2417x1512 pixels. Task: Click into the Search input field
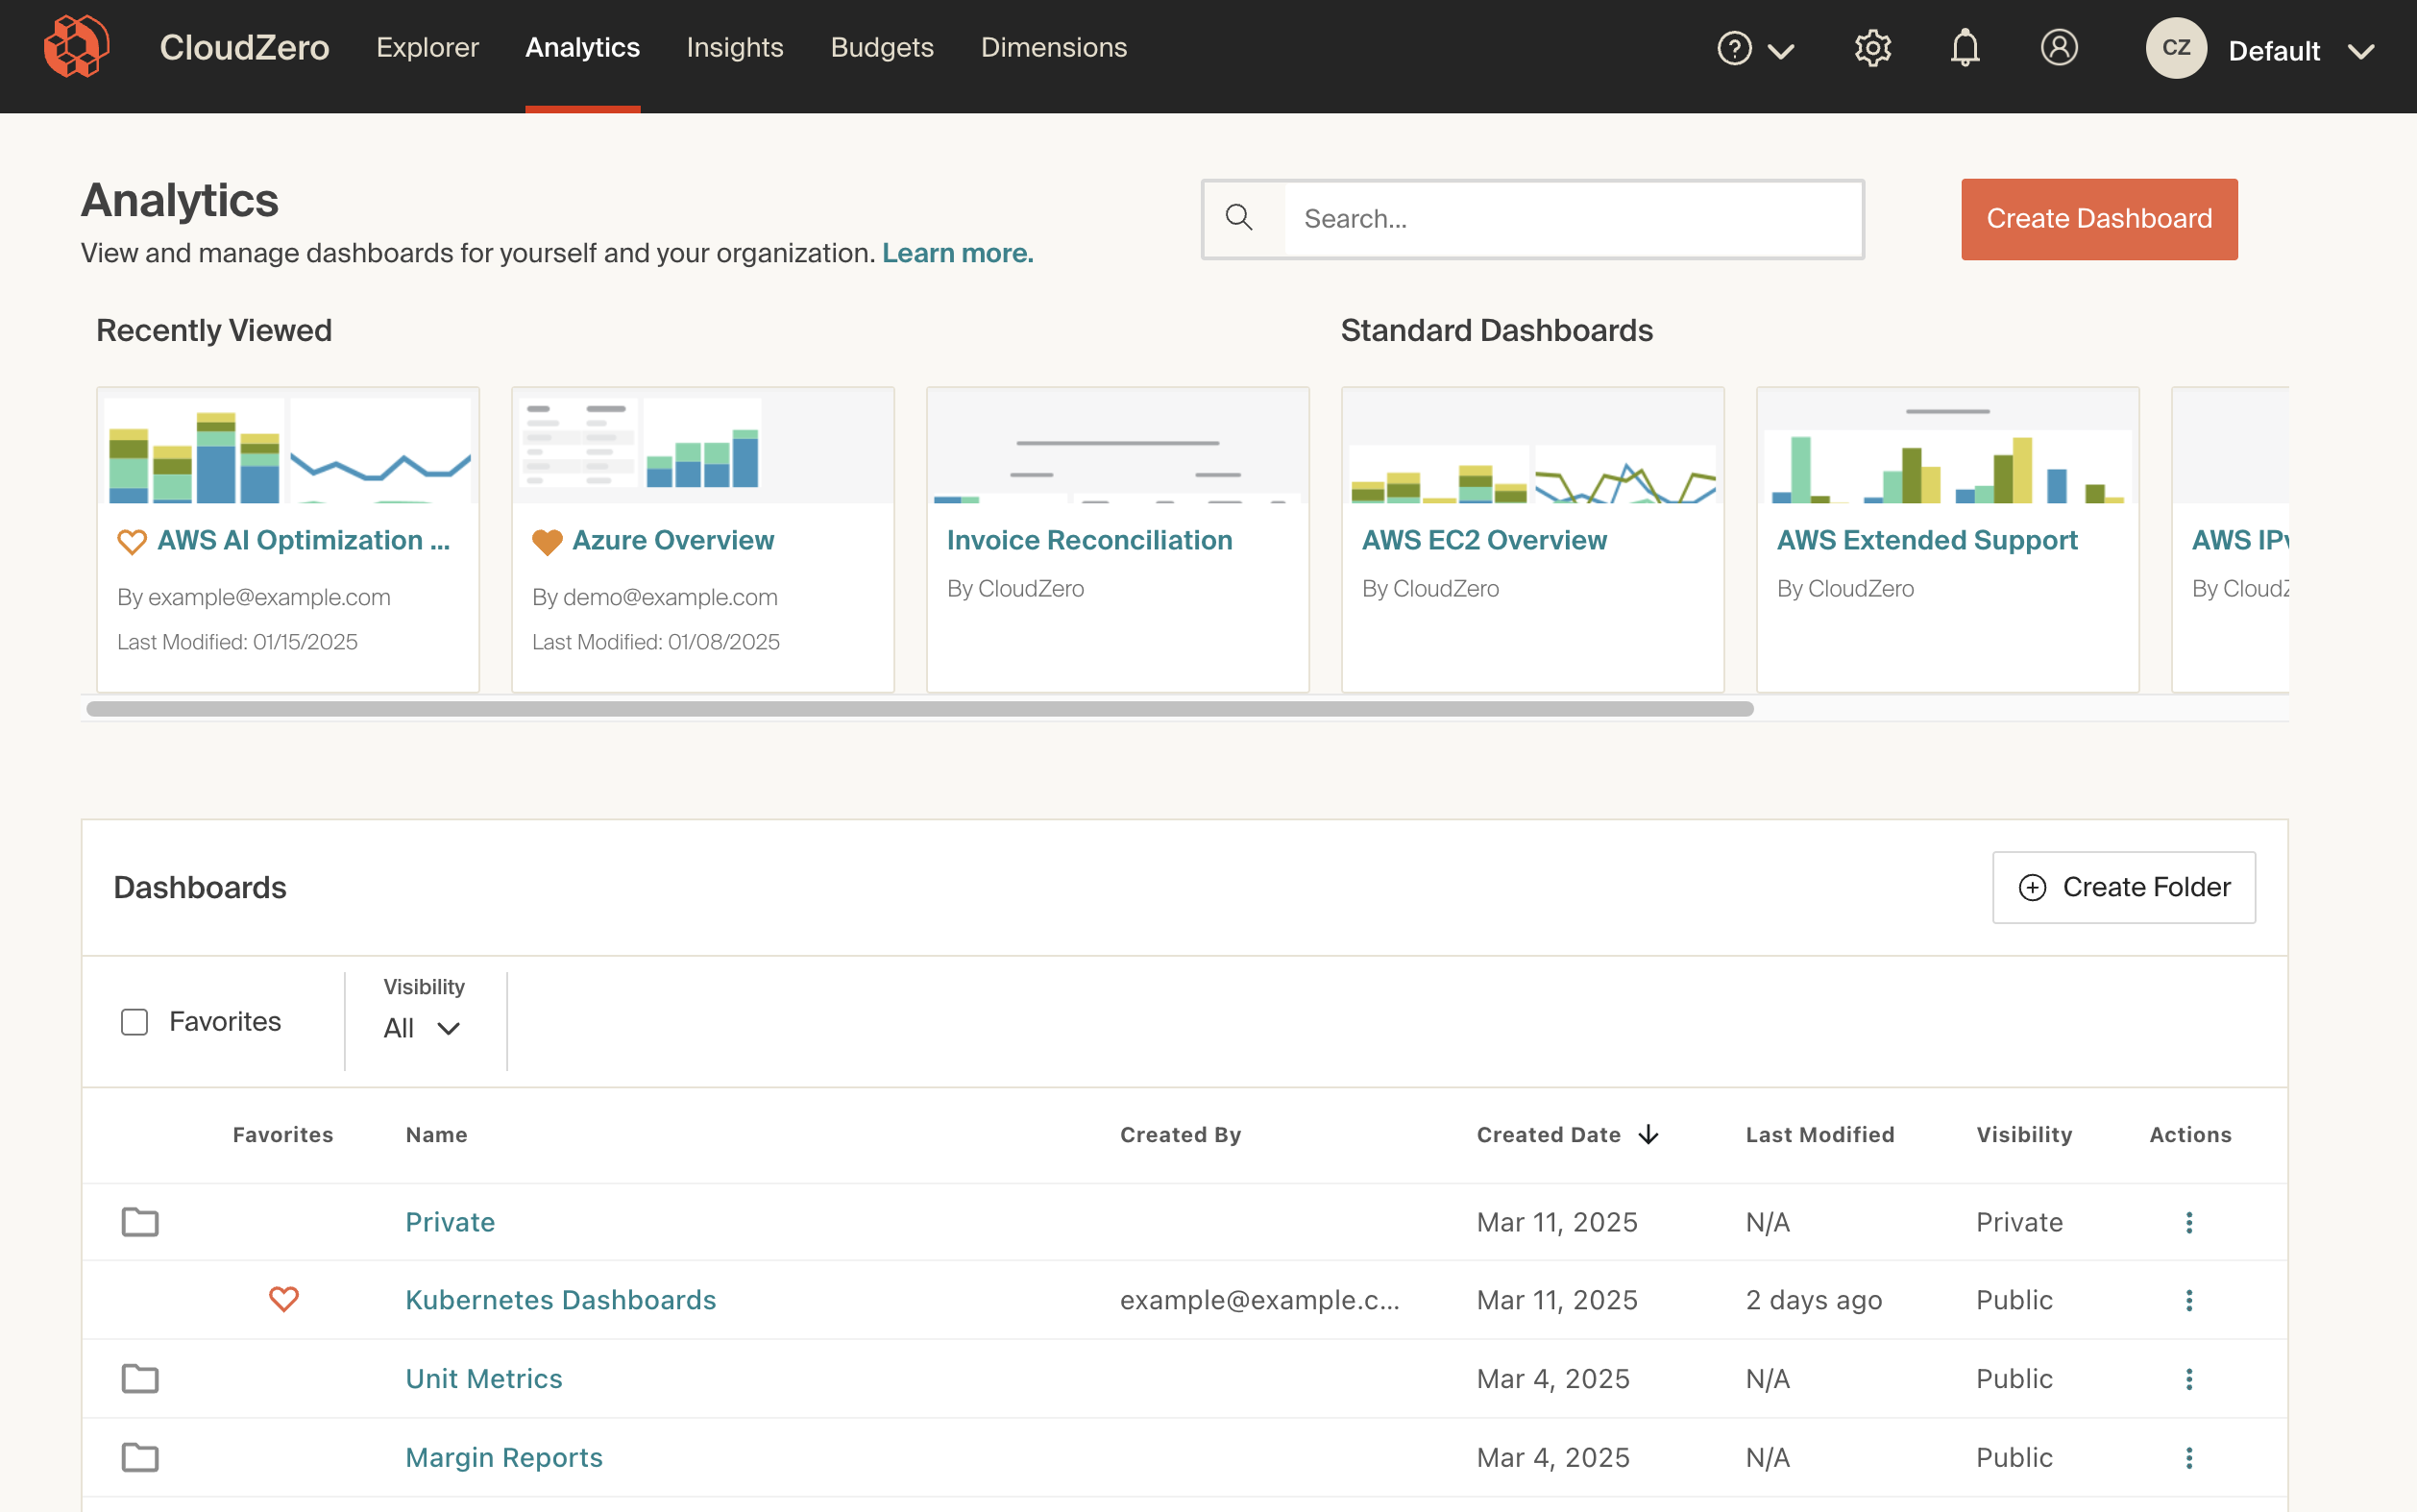click(x=1573, y=219)
